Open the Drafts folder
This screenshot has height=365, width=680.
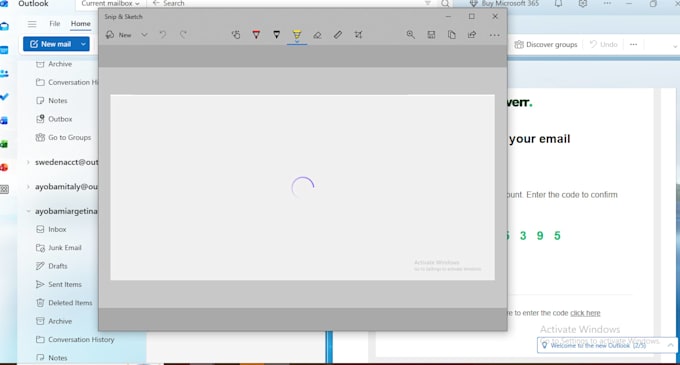tap(52, 266)
